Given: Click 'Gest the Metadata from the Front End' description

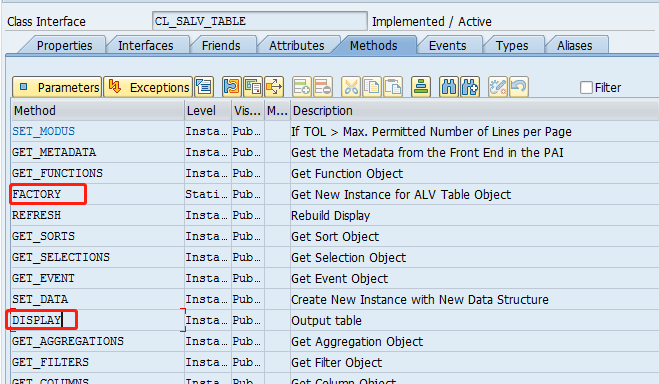Looking at the screenshot, I should [x=427, y=153].
